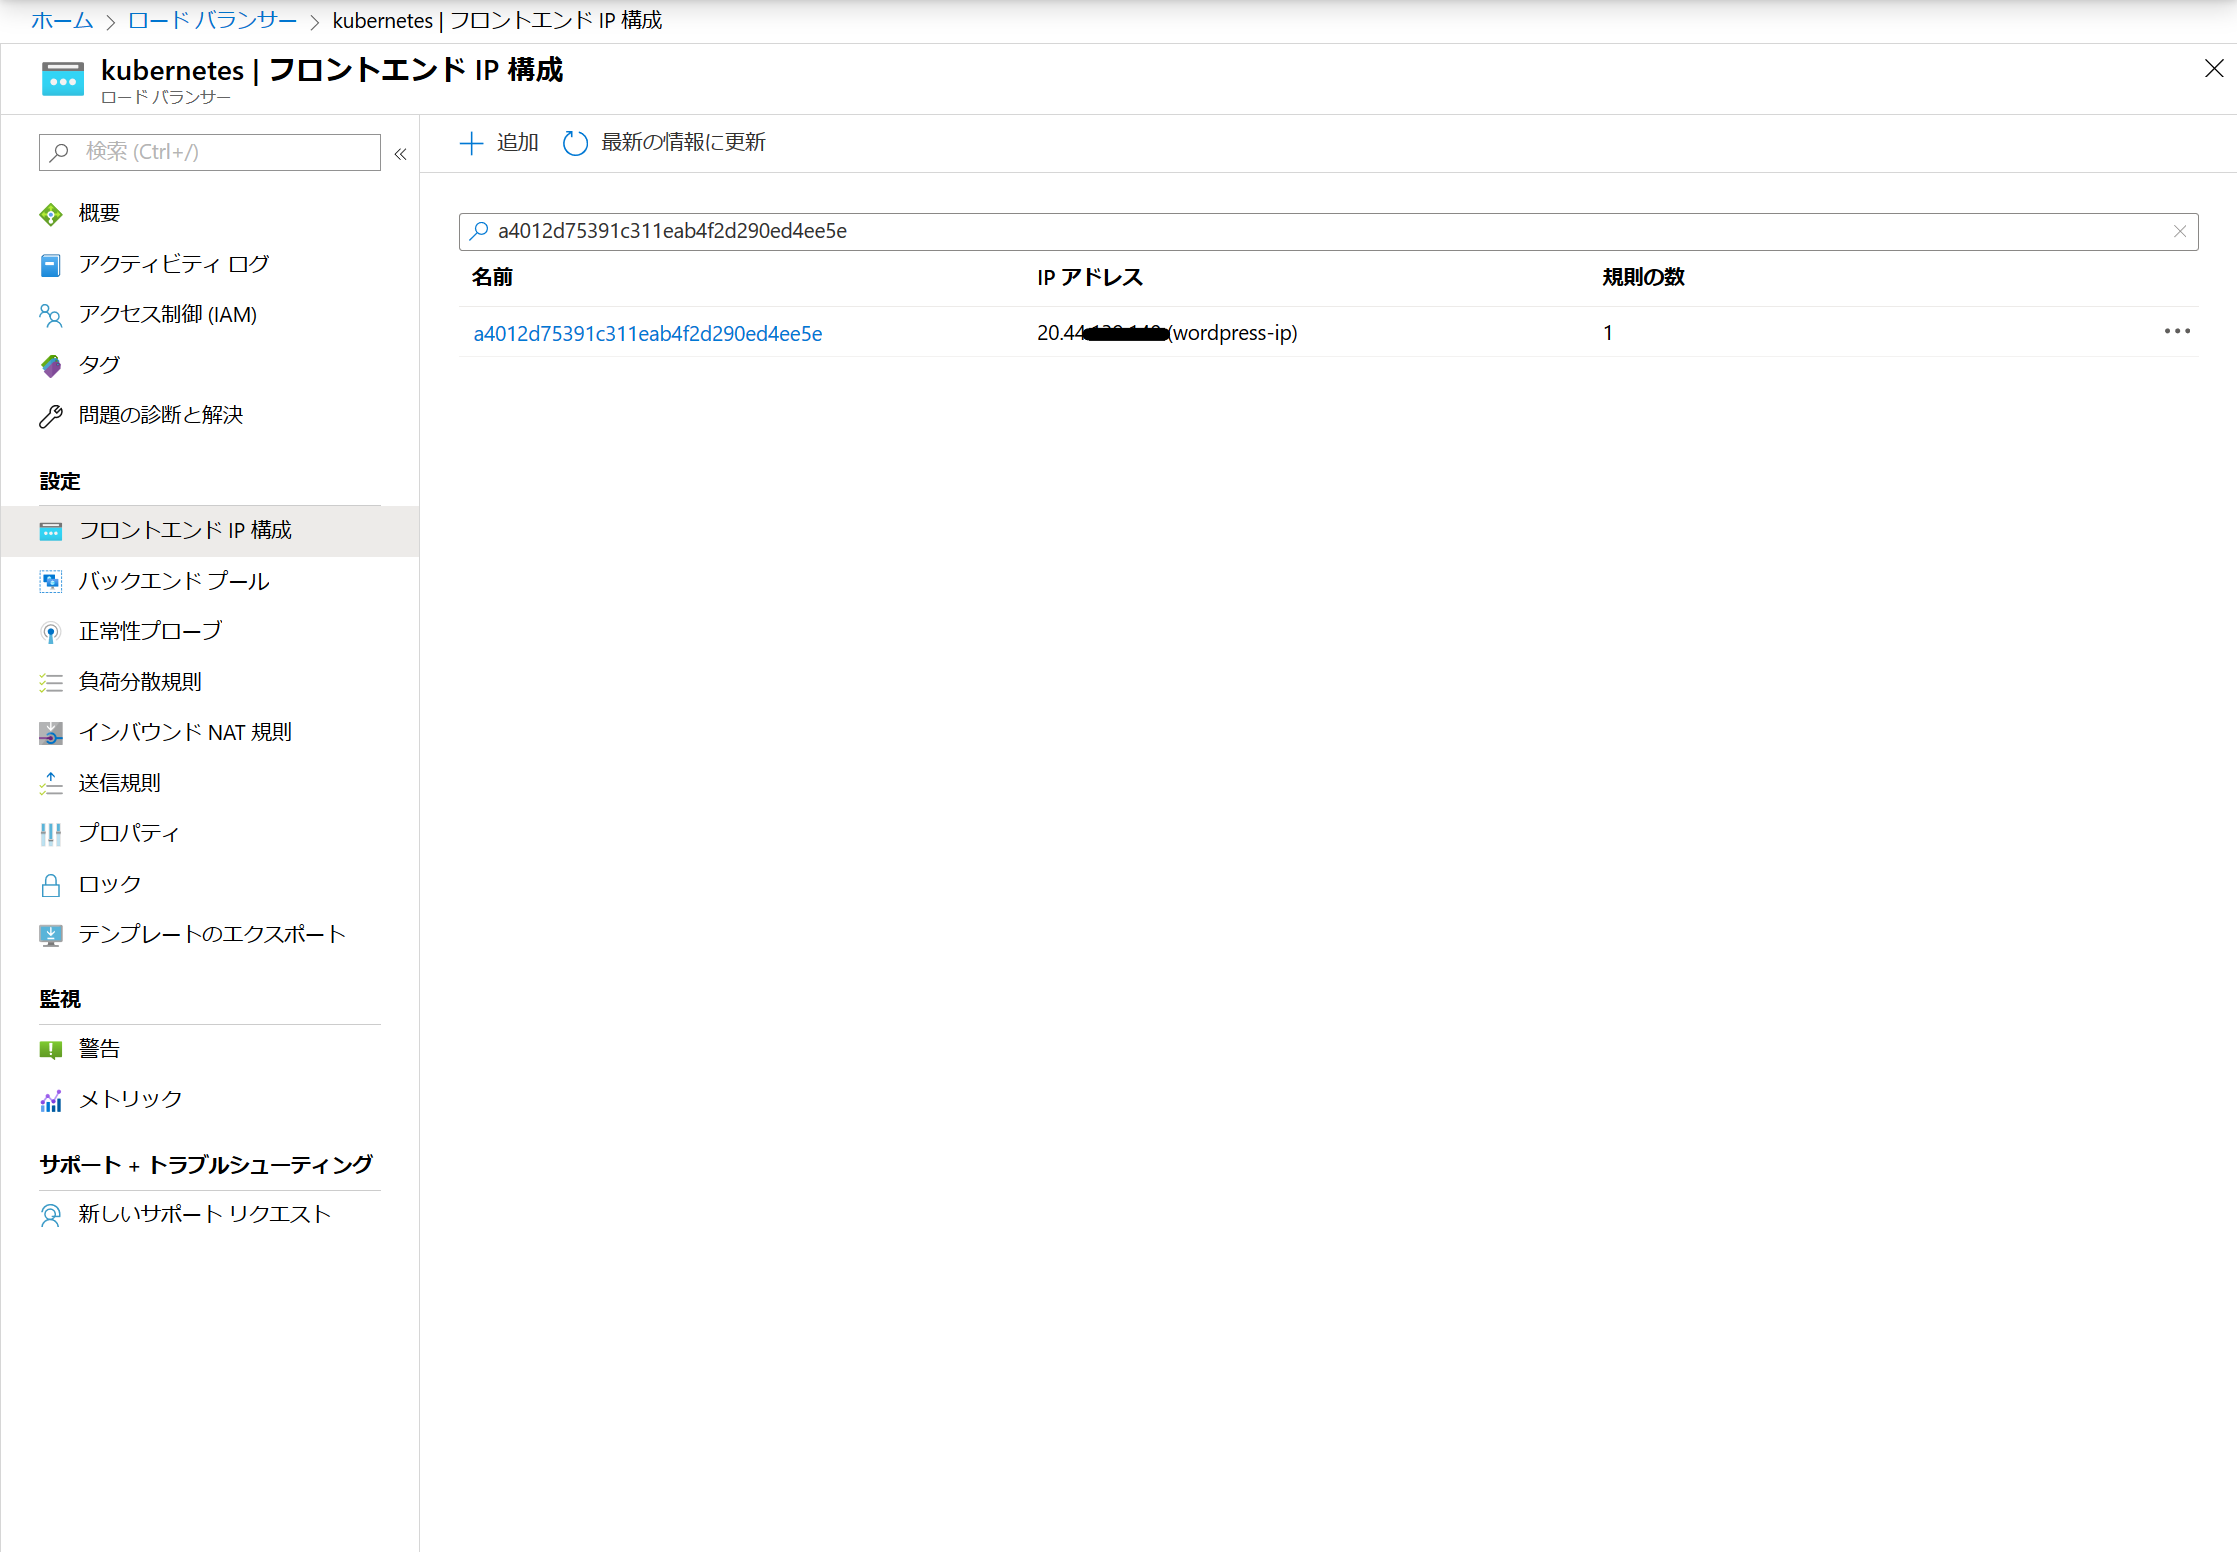This screenshot has width=2237, height=1552.
Task: Open frontend IP a4012d75391c311eab4f2d290ed4ee5e link
Action: (x=648, y=334)
